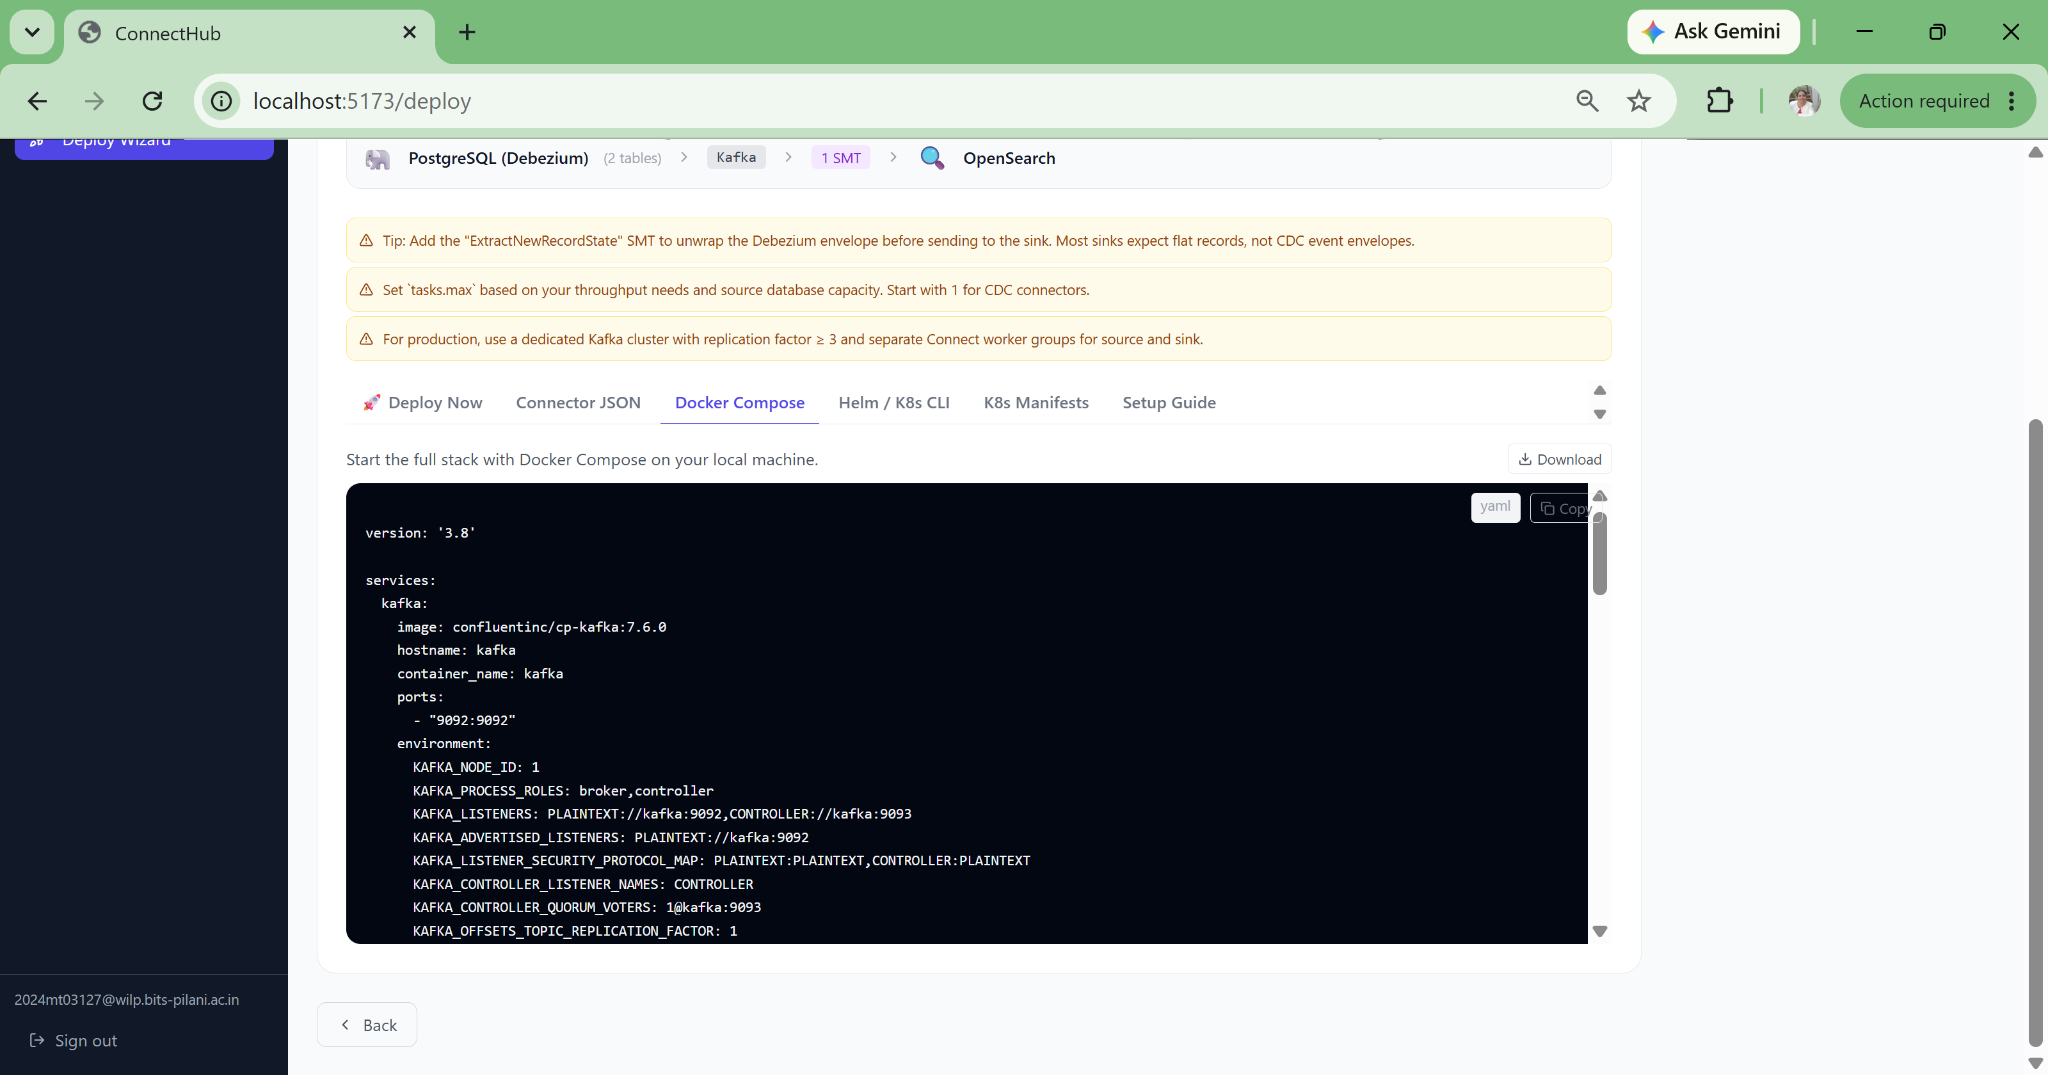Click the user email in the sidebar
This screenshot has width=2048, height=1075.
click(127, 1000)
